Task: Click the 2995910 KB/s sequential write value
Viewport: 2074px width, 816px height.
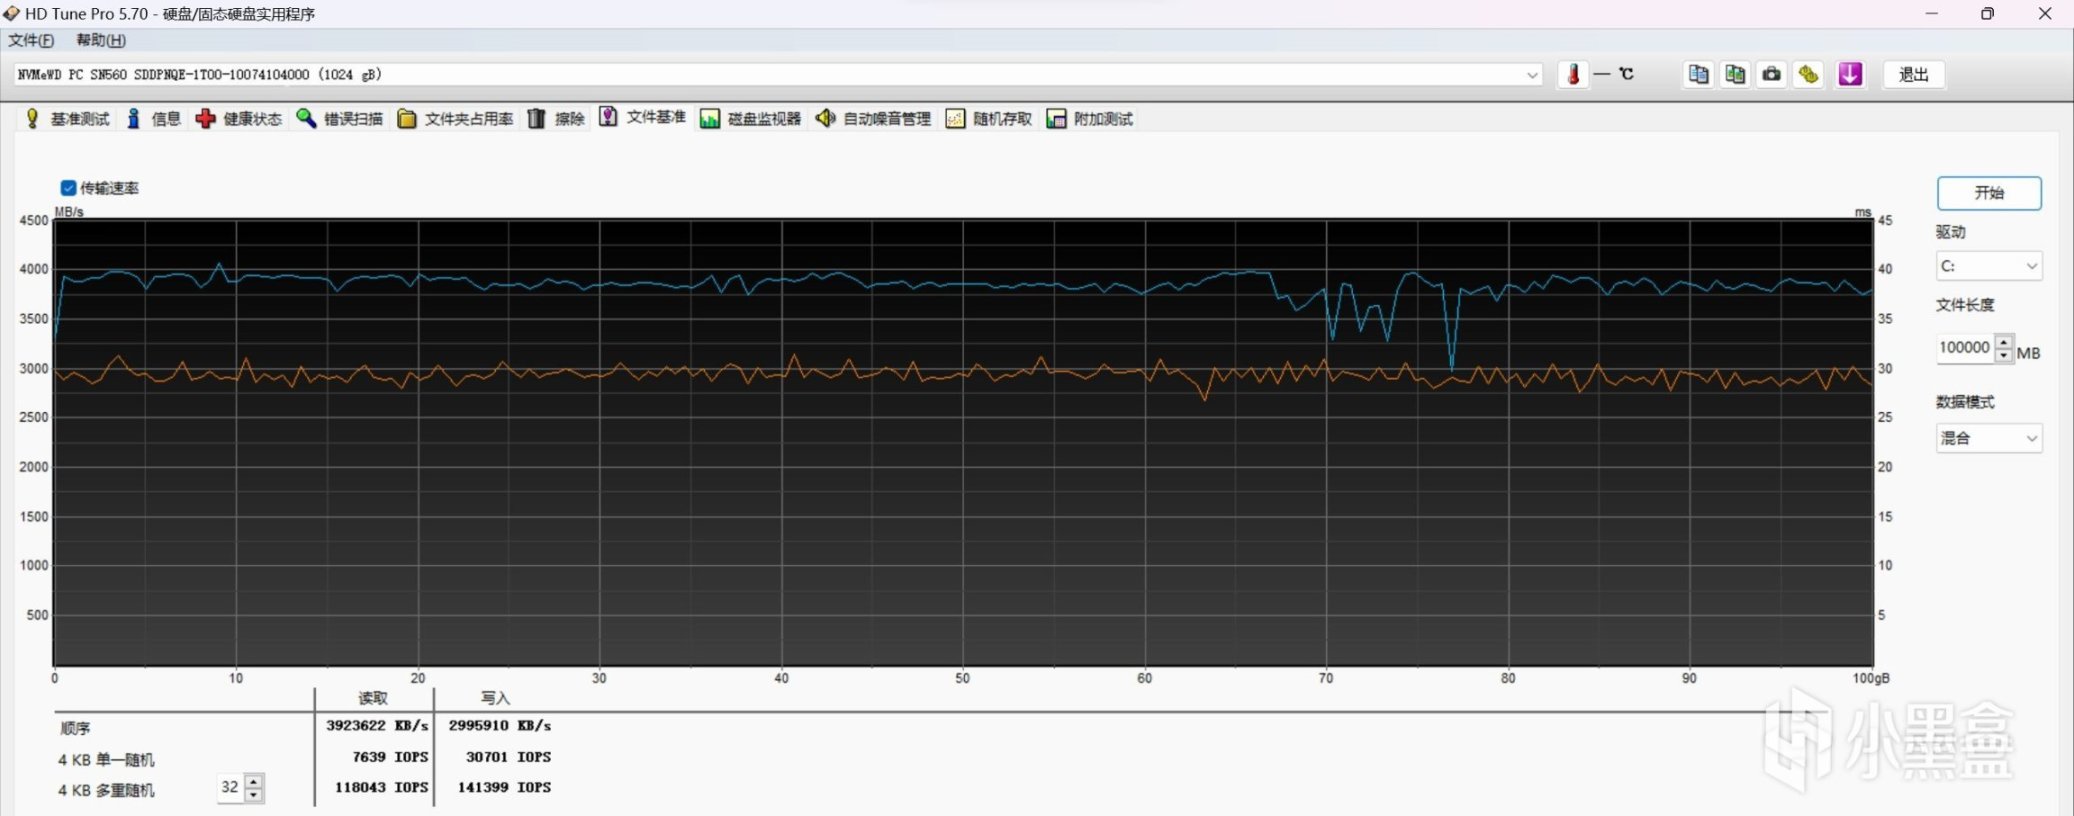Action: (500, 726)
